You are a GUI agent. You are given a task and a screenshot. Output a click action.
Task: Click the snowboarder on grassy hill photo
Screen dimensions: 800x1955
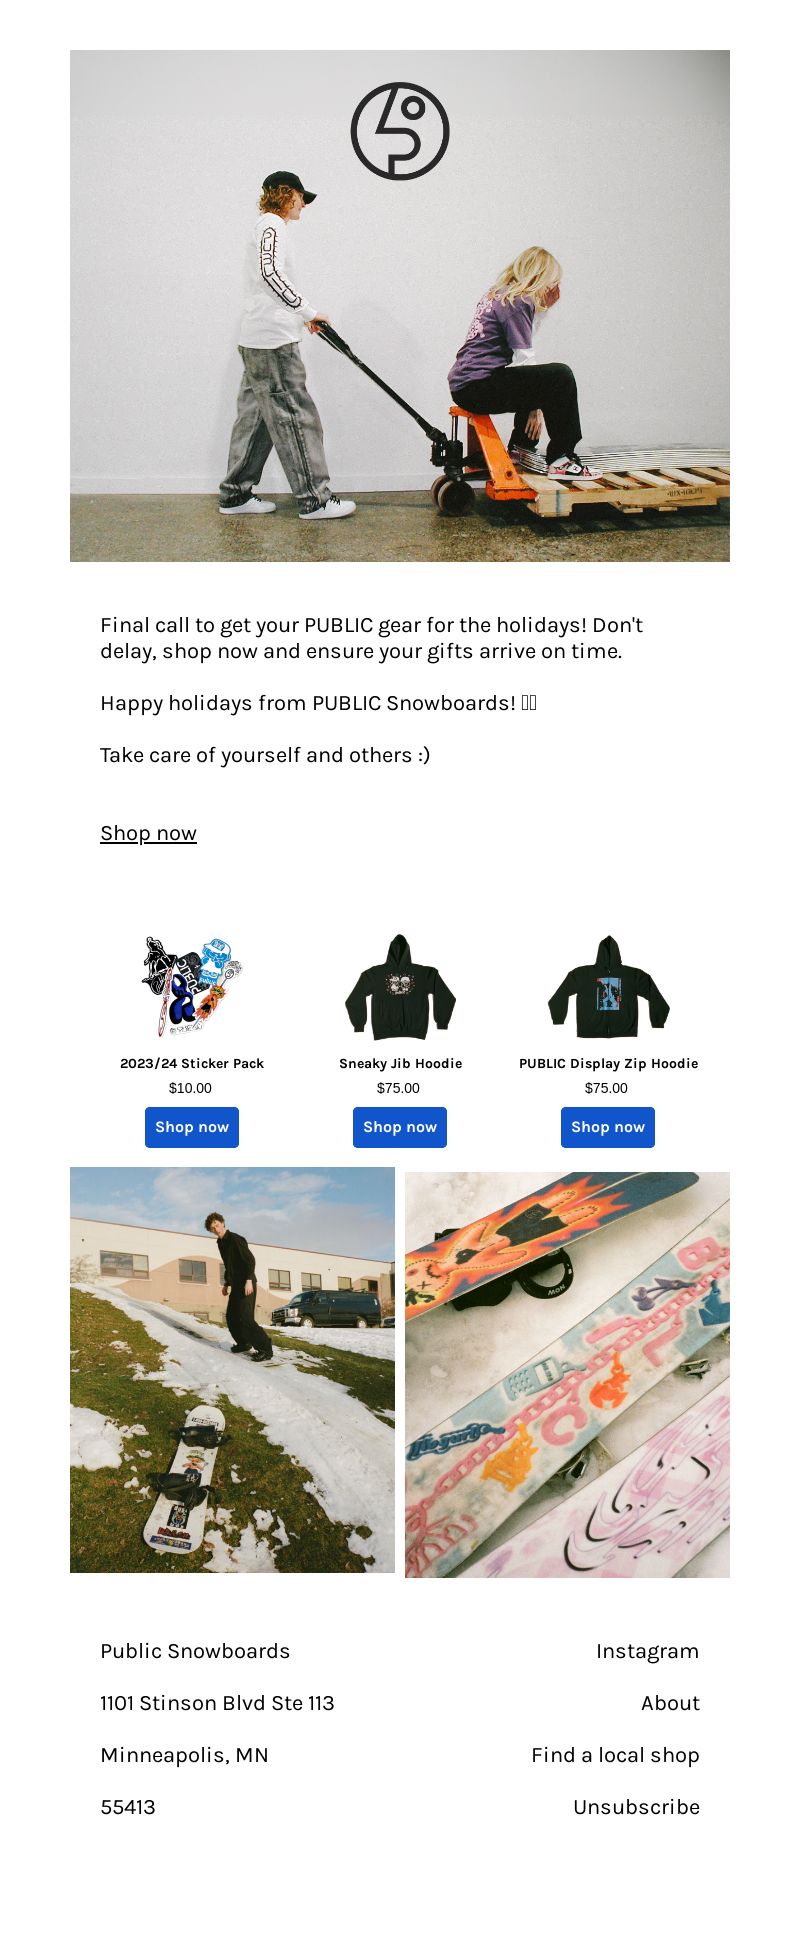232,1370
